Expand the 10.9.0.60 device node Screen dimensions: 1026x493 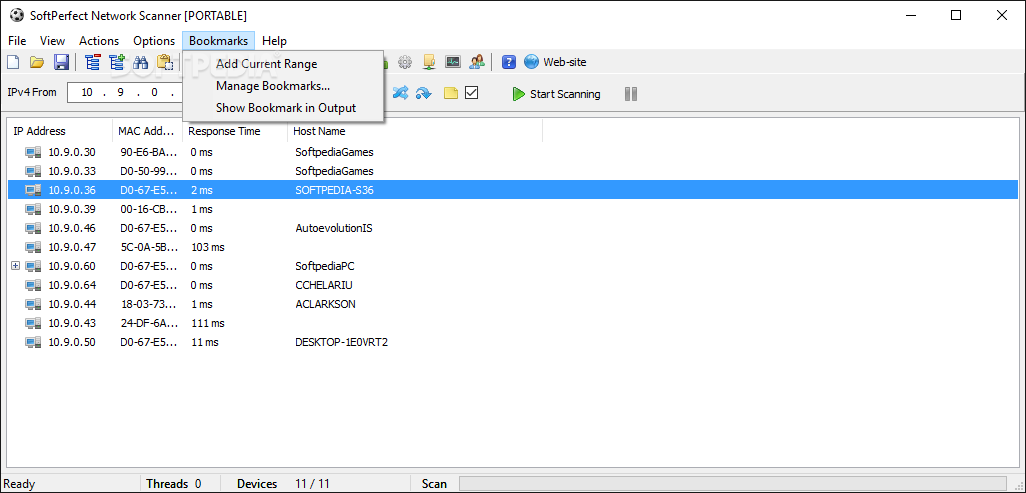[x=16, y=266]
